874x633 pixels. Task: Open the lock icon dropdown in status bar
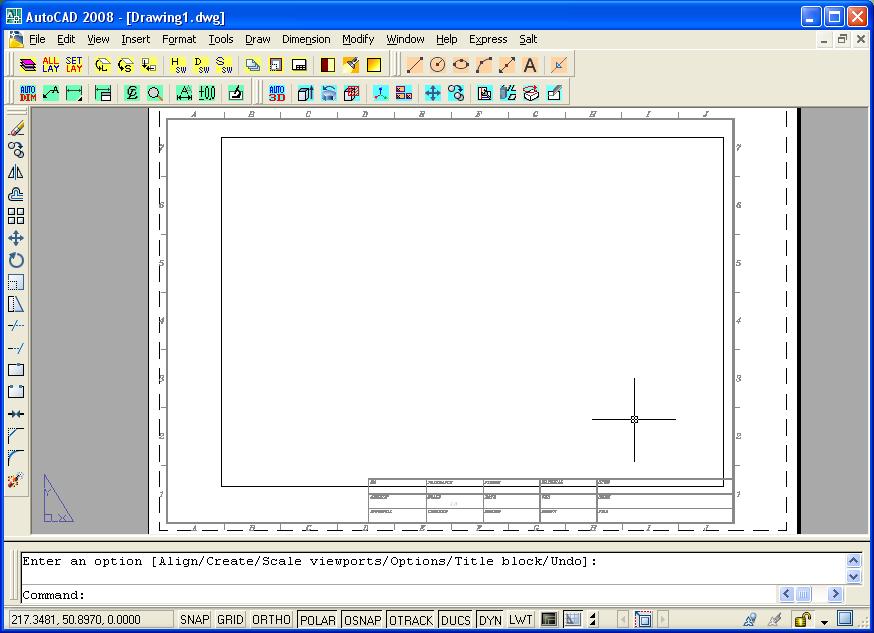coord(824,620)
